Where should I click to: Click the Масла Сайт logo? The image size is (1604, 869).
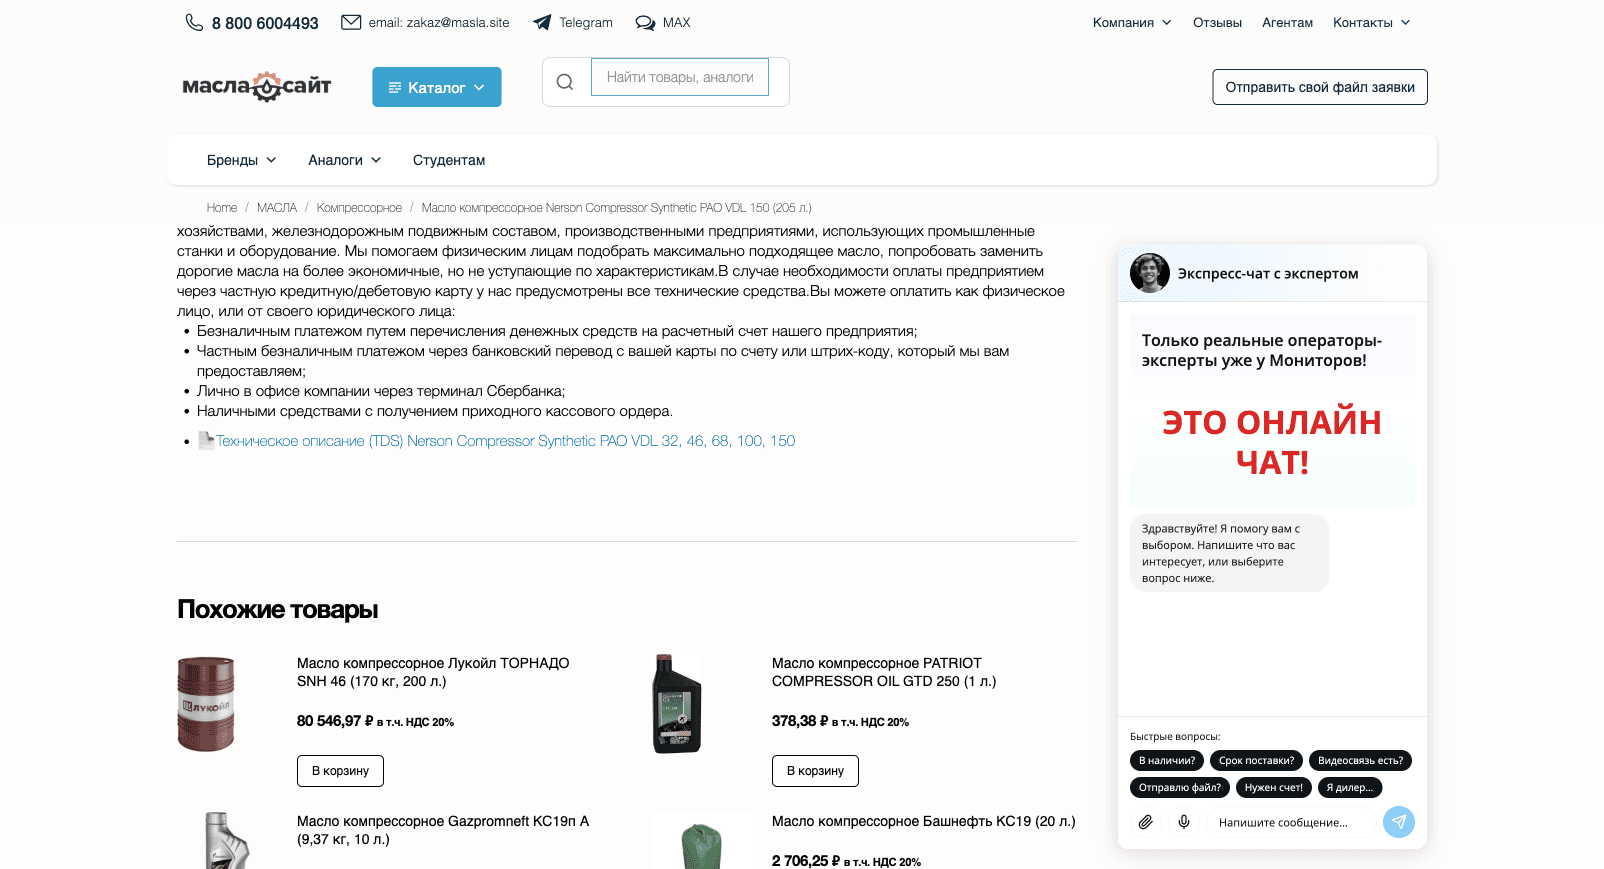[257, 87]
